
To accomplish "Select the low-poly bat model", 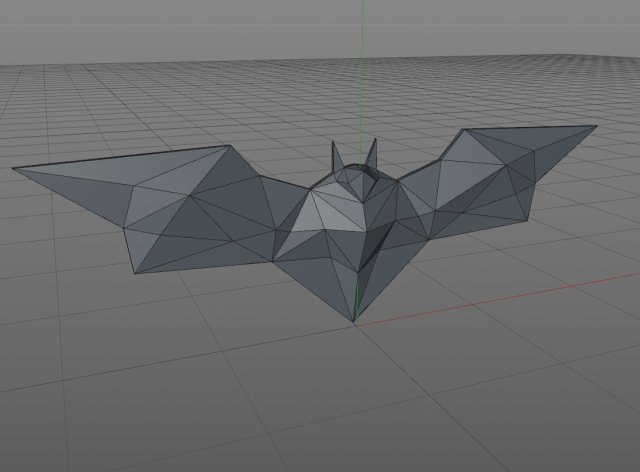I will pyautogui.click(x=304, y=224).
